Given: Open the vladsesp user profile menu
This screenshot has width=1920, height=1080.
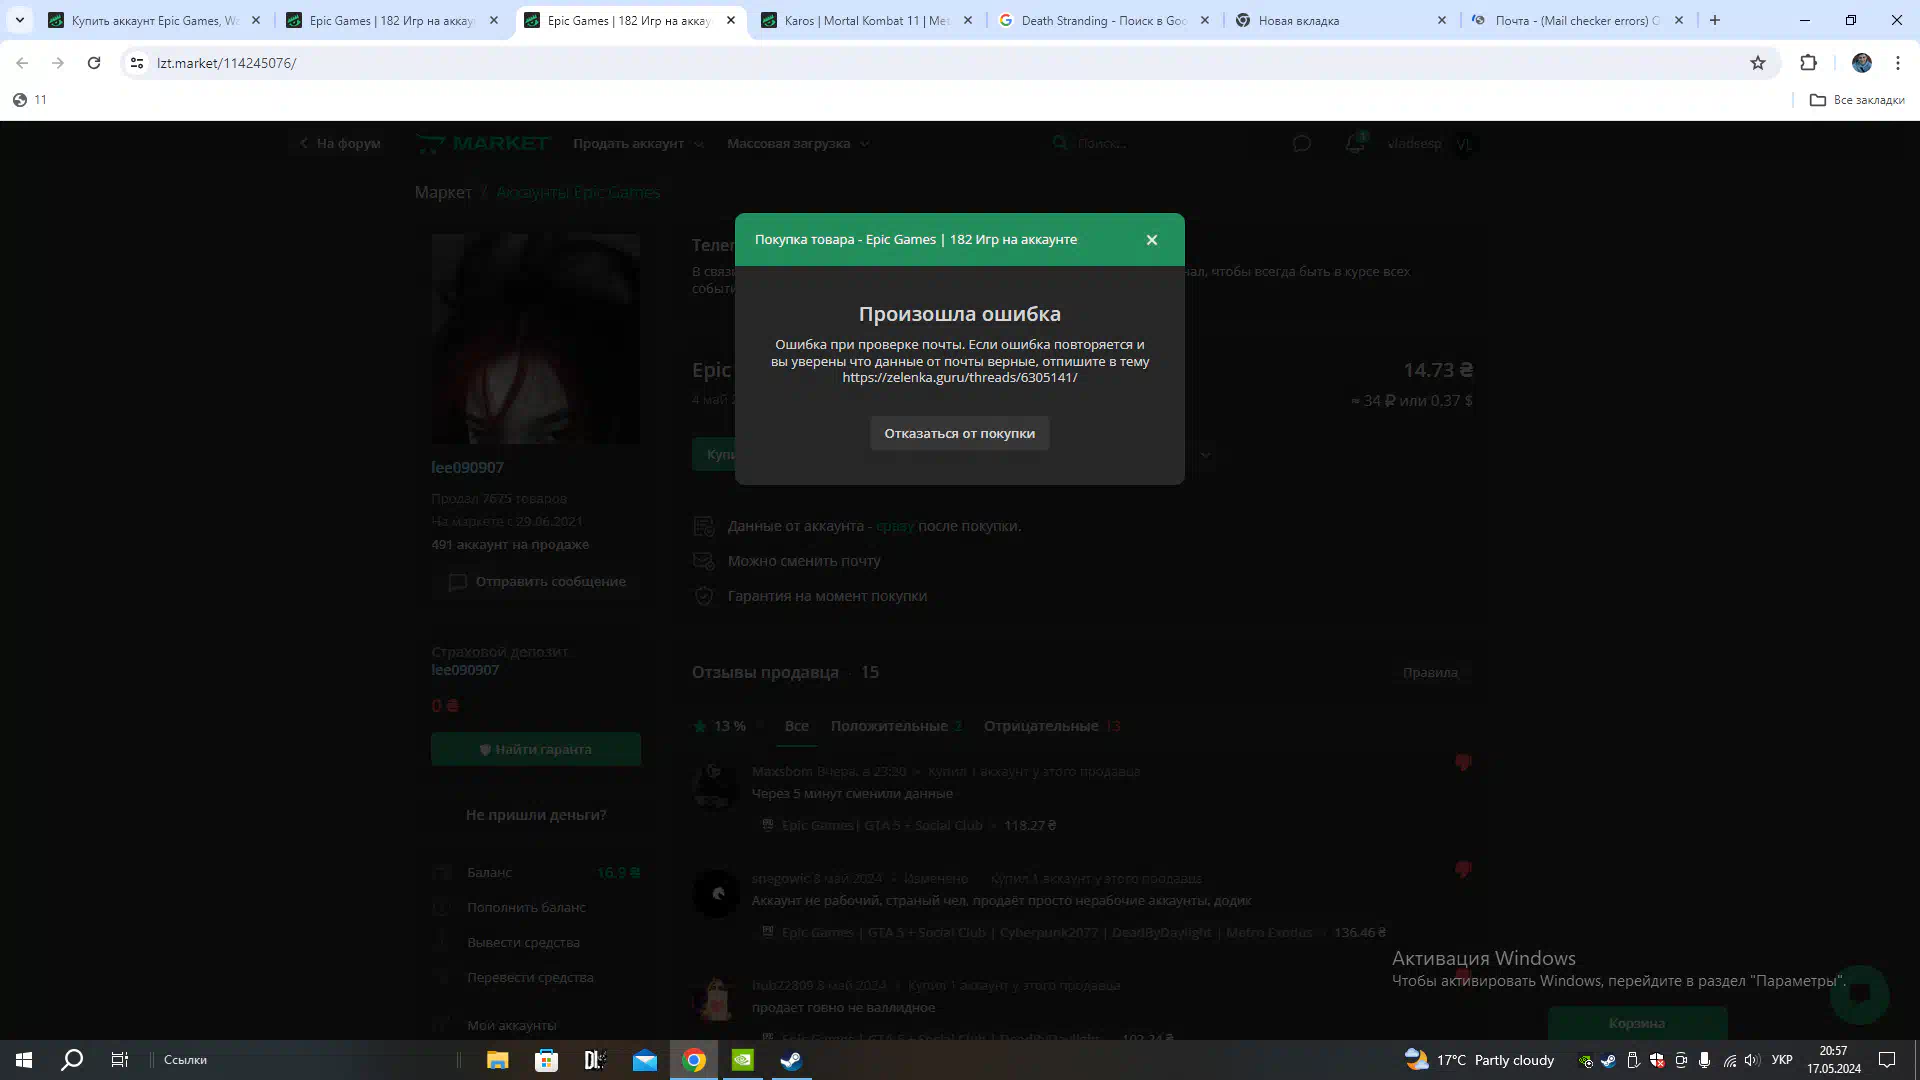Looking at the screenshot, I should 1431,143.
